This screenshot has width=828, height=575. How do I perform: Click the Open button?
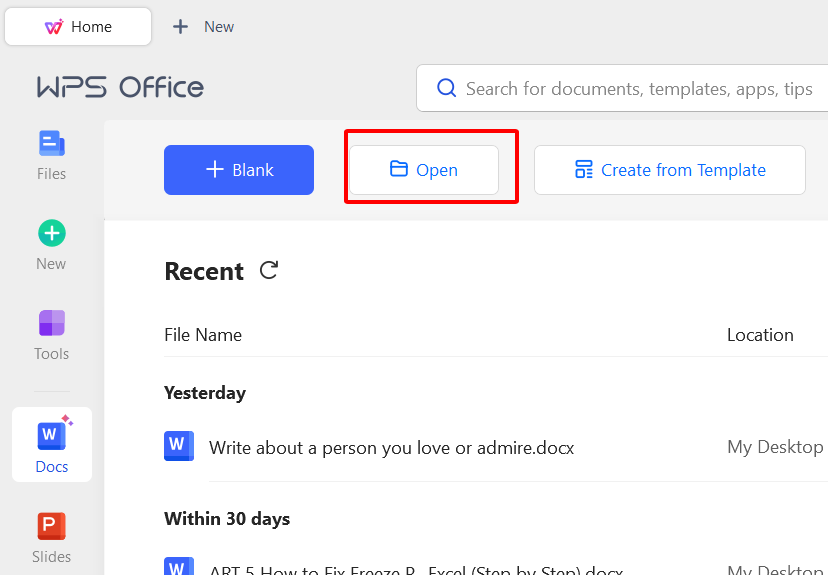click(424, 170)
